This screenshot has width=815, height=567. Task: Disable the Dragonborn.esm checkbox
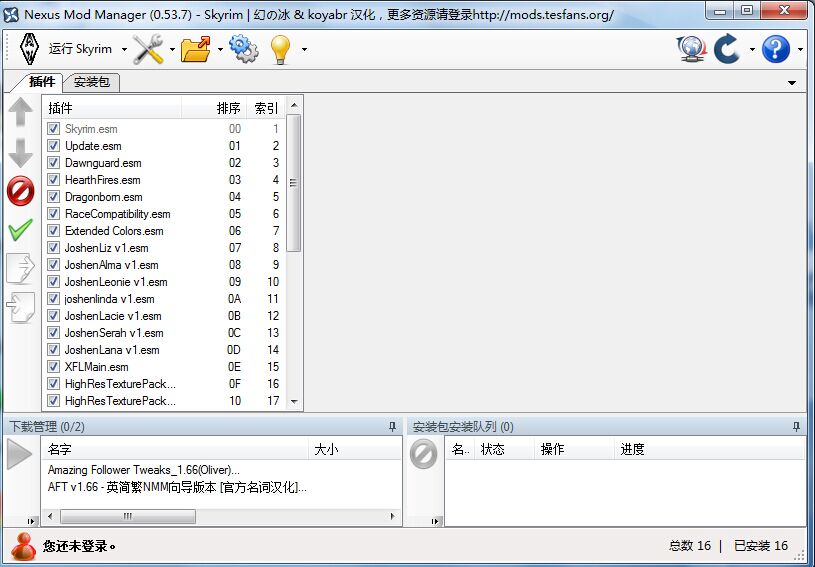53,196
